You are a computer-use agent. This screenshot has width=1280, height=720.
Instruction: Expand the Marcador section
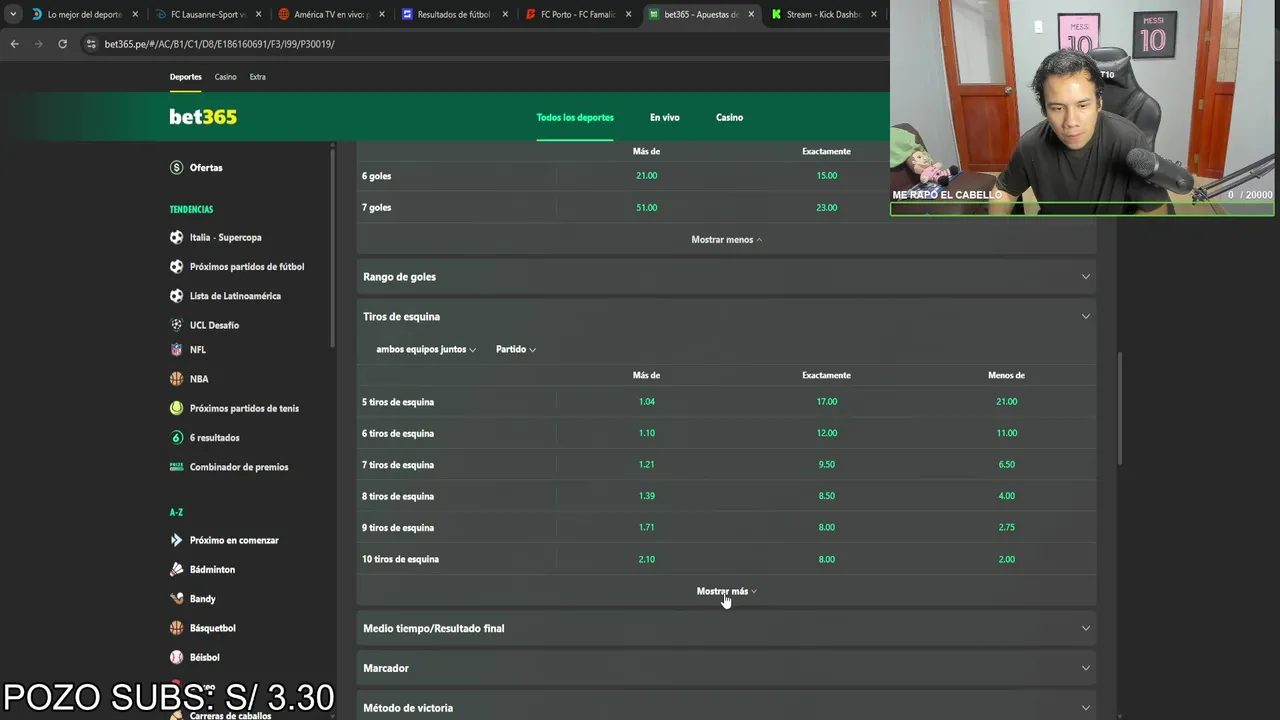(726, 668)
